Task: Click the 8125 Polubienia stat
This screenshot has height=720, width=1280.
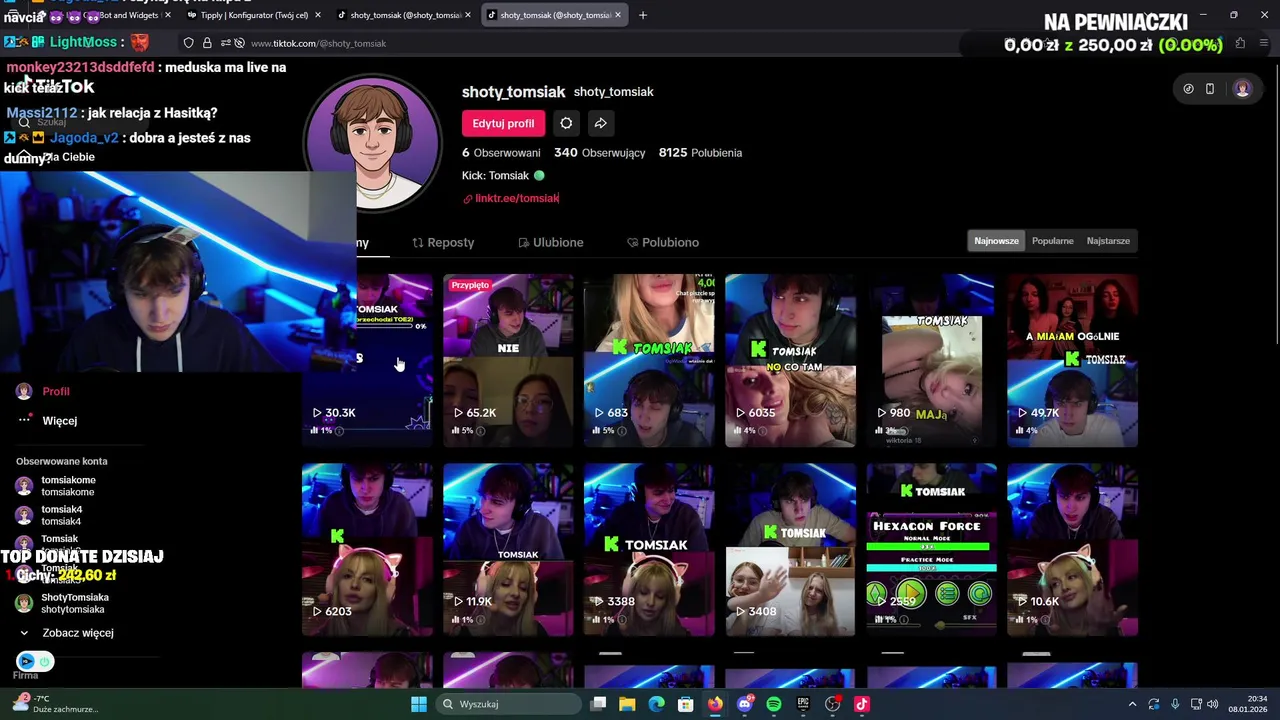Action: 700,153
